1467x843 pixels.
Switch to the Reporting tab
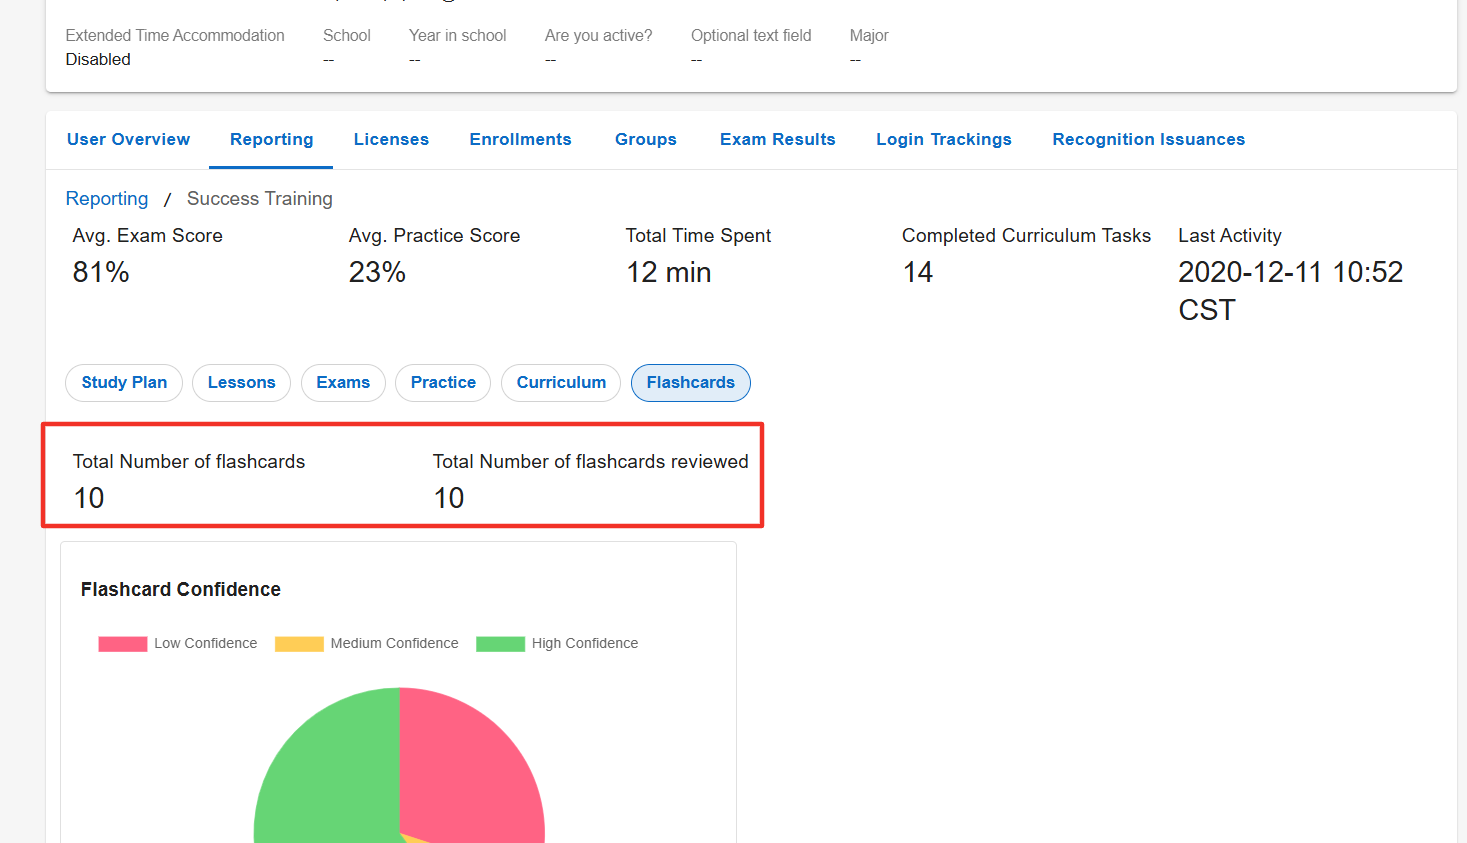[271, 139]
